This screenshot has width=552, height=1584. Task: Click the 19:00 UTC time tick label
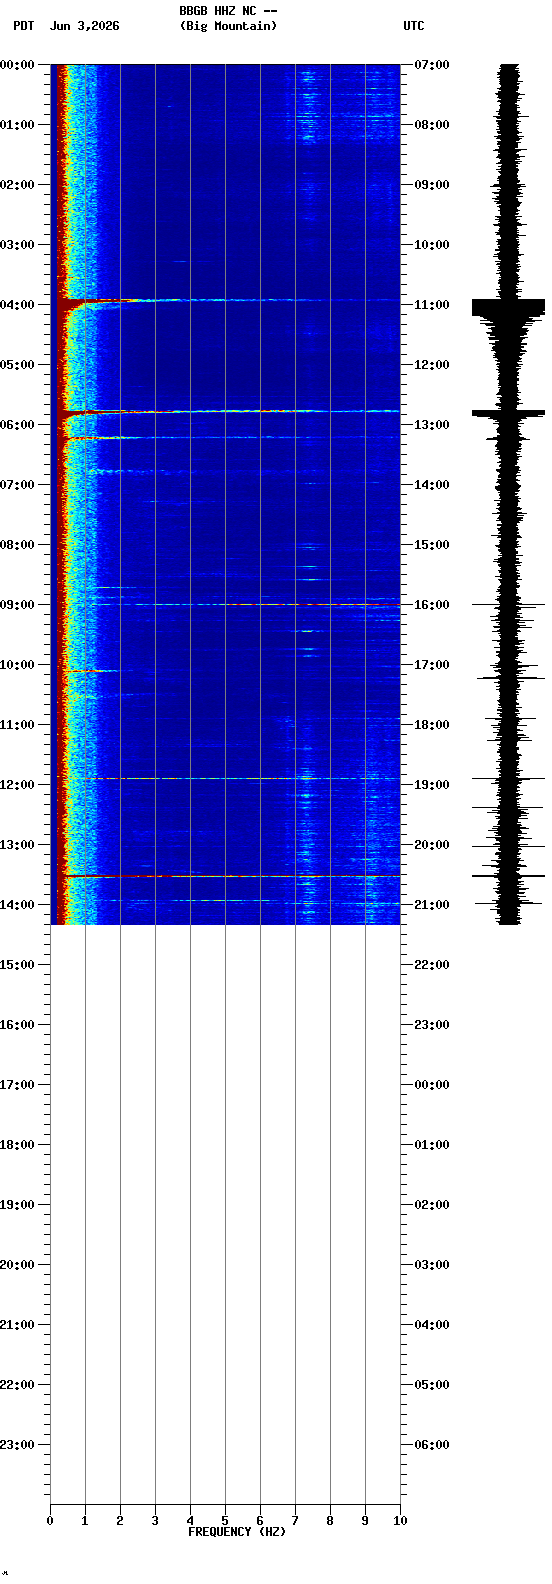432,785
